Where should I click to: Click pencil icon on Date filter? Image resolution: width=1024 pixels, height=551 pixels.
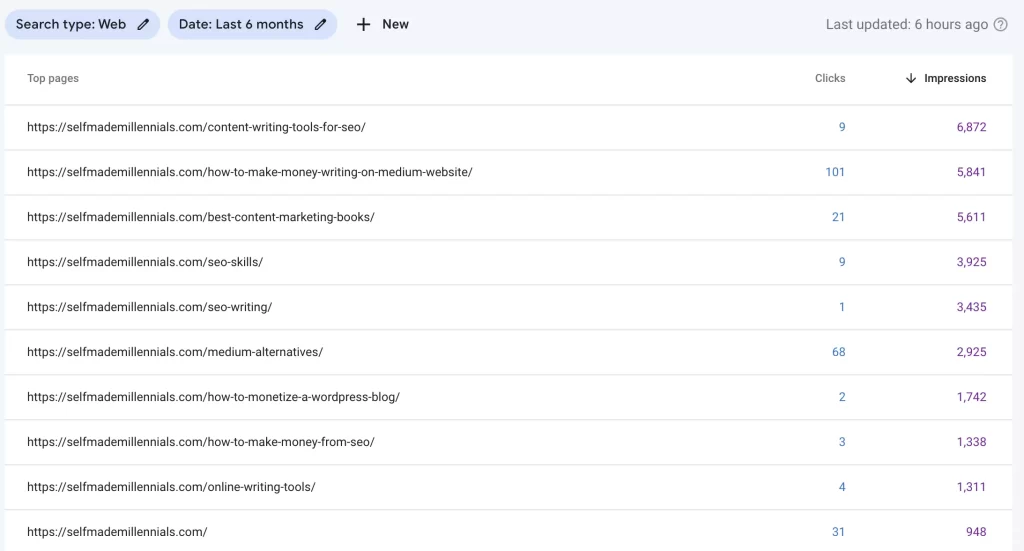tap(320, 24)
